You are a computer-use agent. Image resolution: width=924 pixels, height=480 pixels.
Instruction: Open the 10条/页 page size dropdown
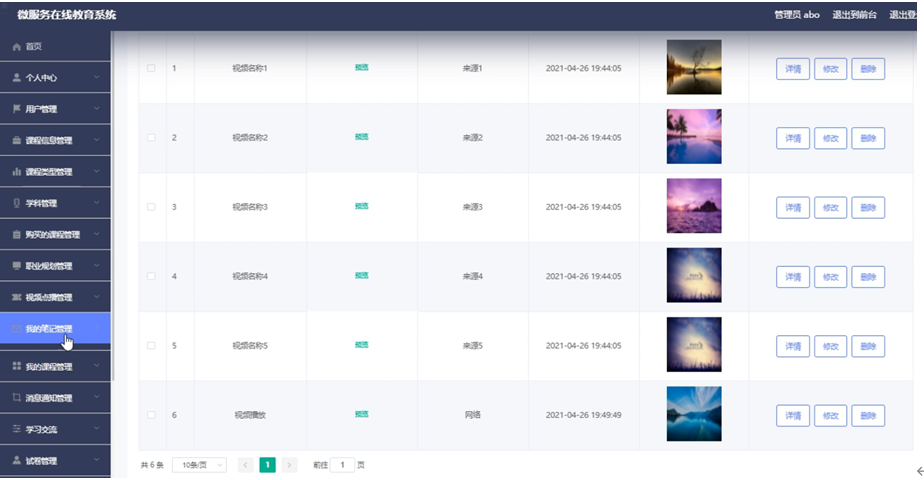[x=199, y=465]
